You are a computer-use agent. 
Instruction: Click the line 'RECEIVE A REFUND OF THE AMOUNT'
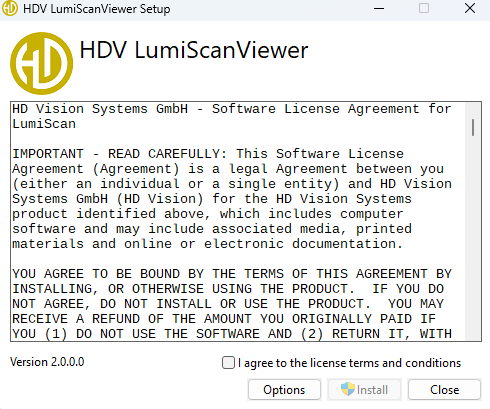click(x=224, y=319)
